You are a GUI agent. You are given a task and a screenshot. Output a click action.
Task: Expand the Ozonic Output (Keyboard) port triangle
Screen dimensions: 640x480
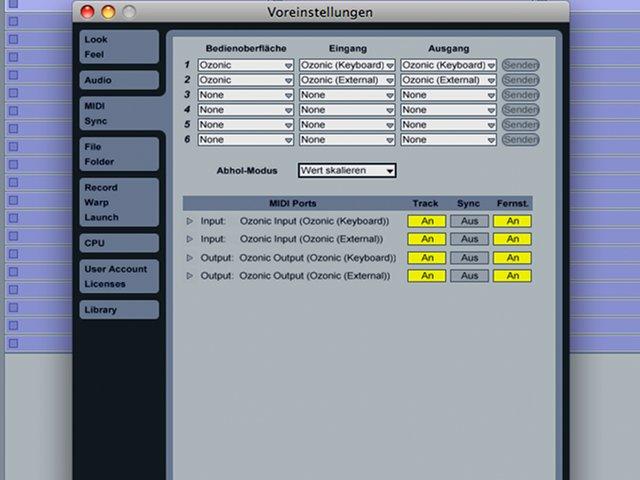189,258
